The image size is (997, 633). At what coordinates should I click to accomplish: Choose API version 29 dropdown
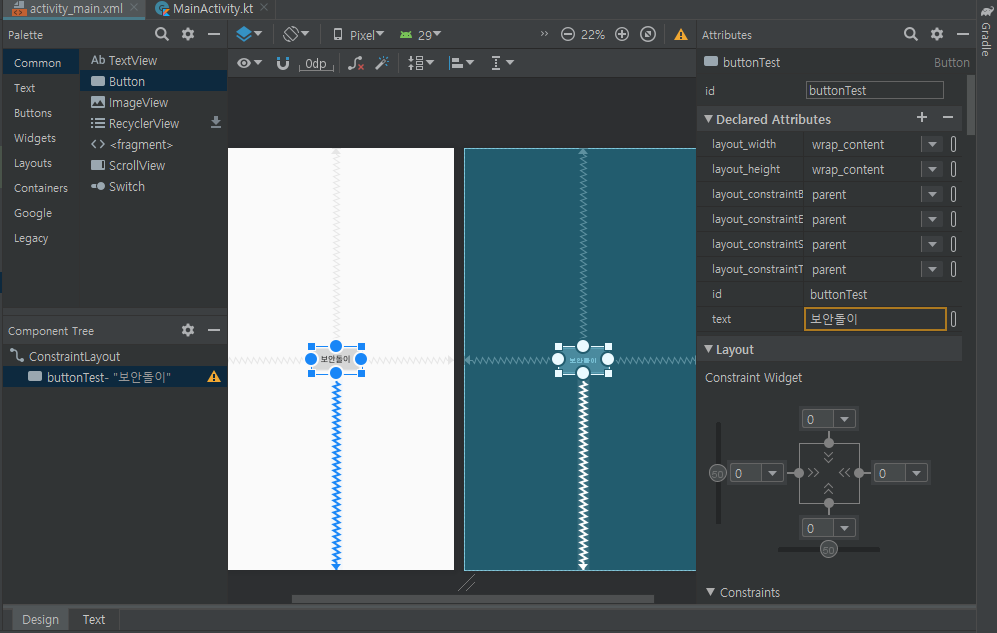click(x=420, y=34)
